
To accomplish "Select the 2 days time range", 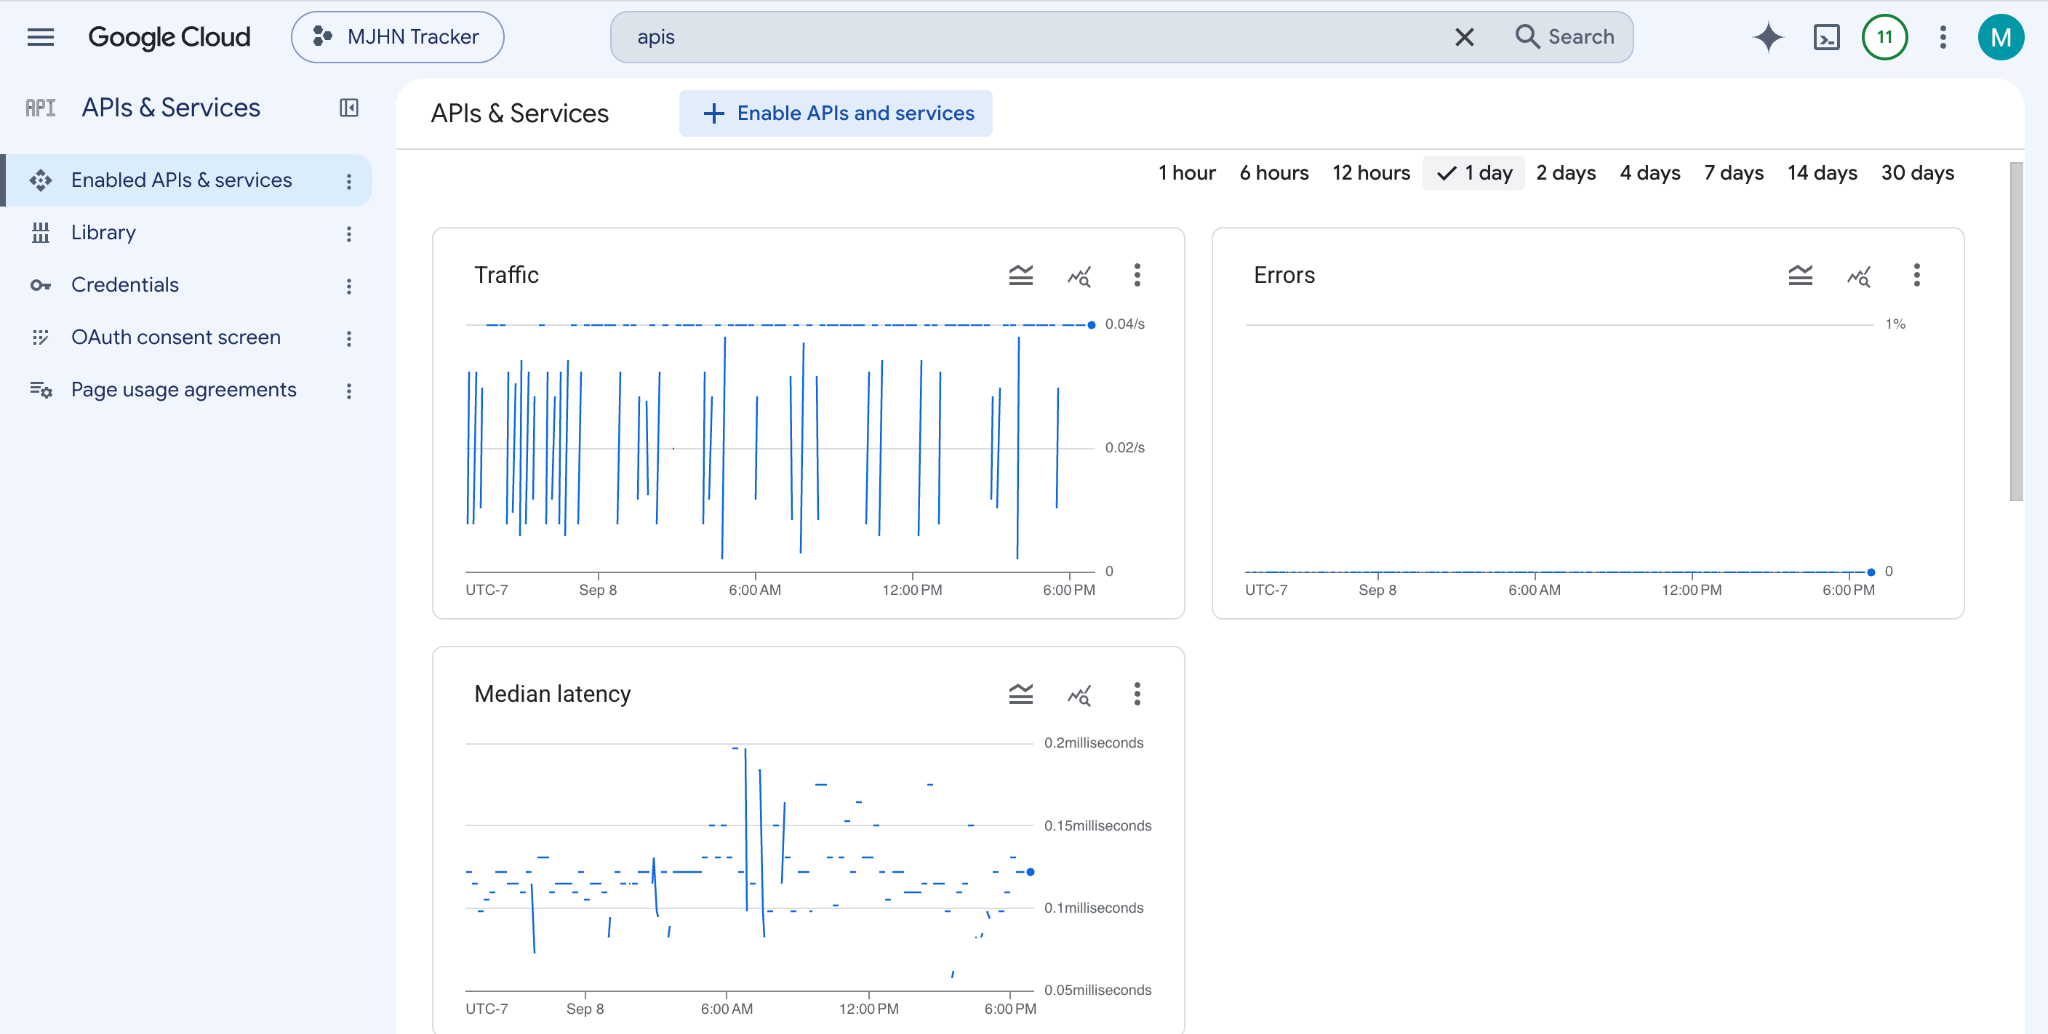I will click(1566, 173).
